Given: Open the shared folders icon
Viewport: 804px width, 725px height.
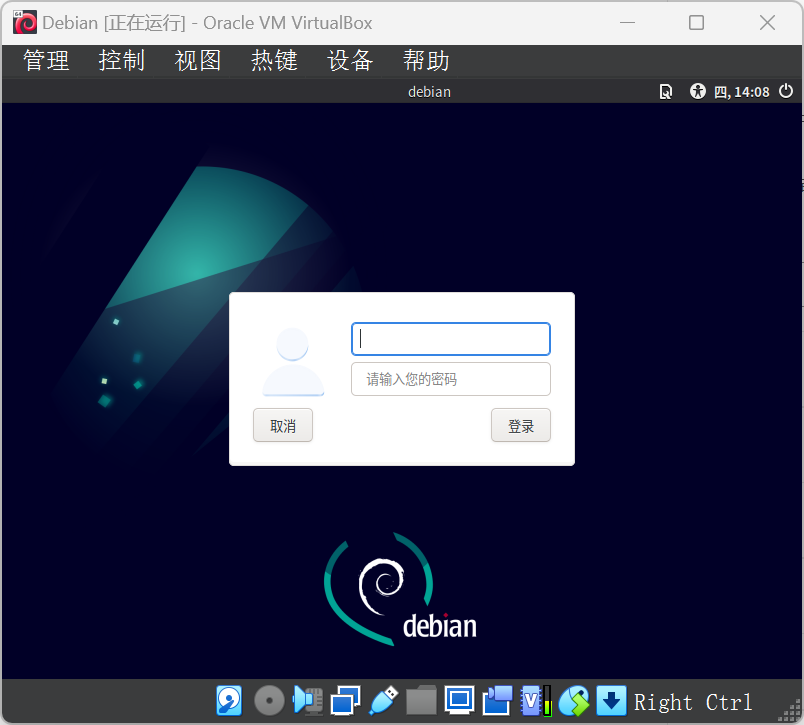Looking at the screenshot, I should (x=421, y=701).
